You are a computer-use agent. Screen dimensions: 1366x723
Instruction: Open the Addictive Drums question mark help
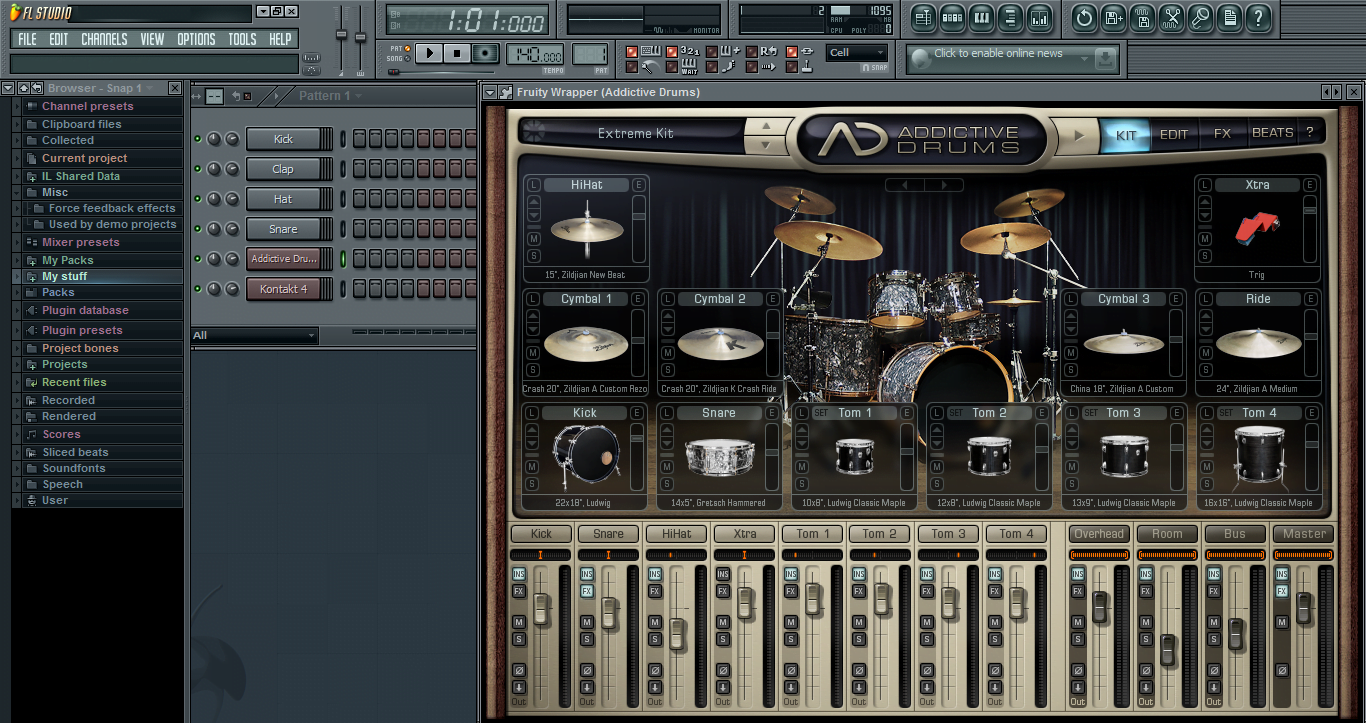click(x=1309, y=133)
